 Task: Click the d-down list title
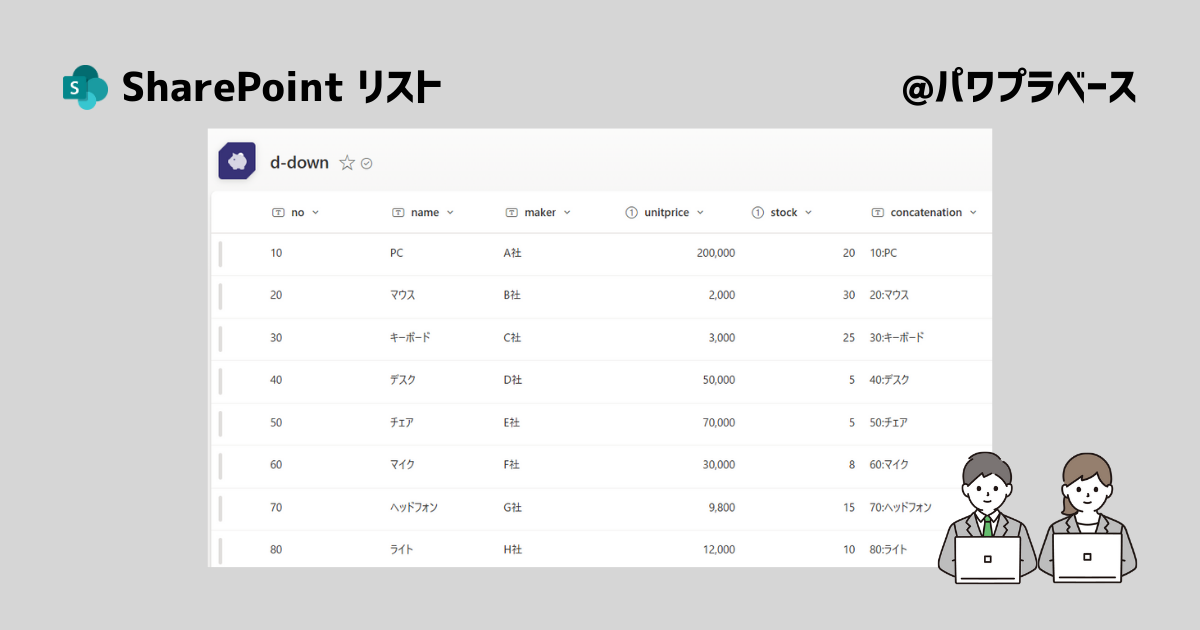pos(300,162)
